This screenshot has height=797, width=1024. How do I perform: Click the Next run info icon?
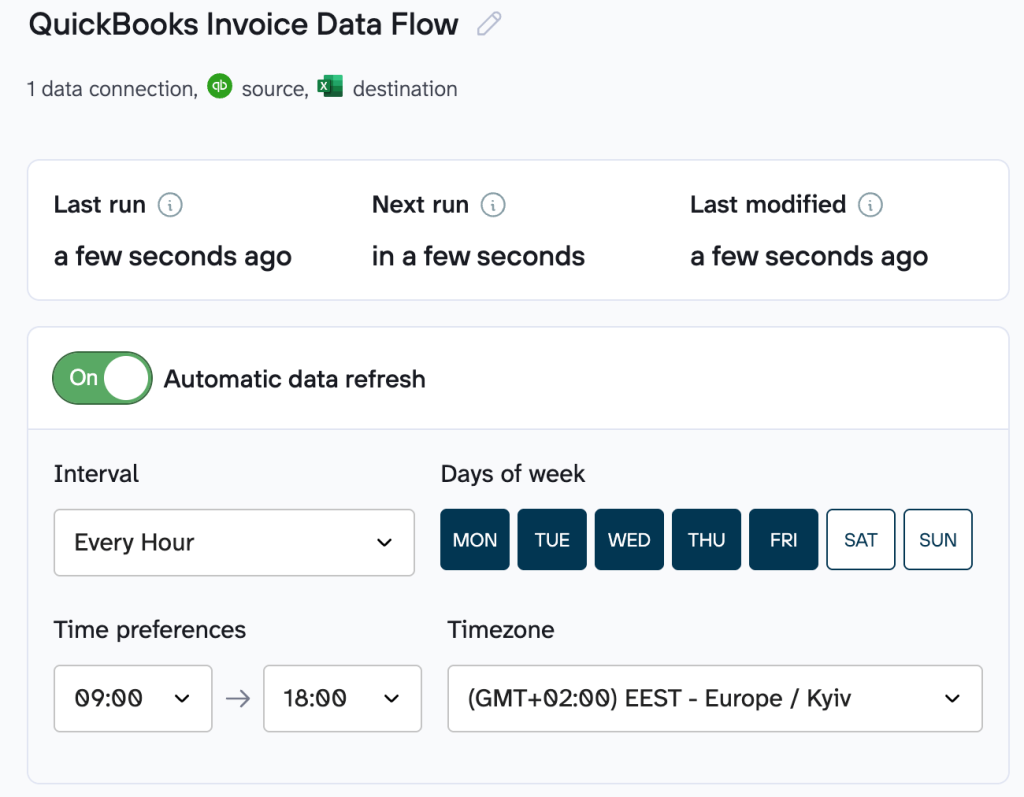(x=493, y=205)
